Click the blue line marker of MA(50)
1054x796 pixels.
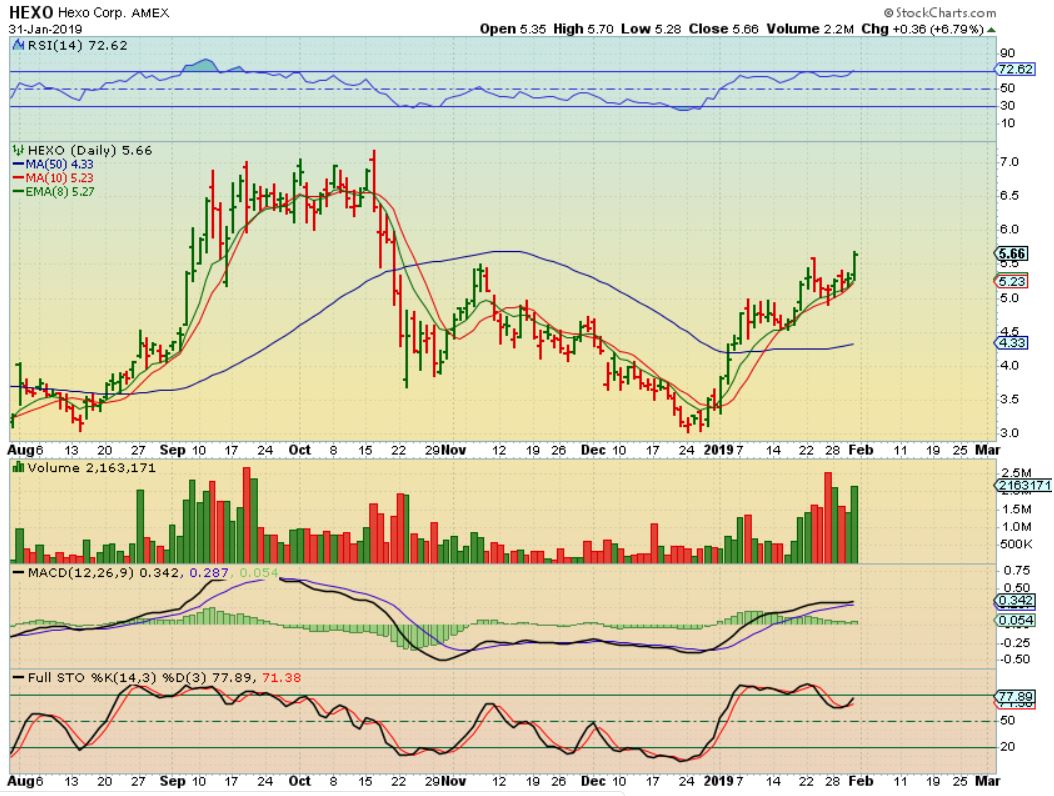(x=18, y=164)
